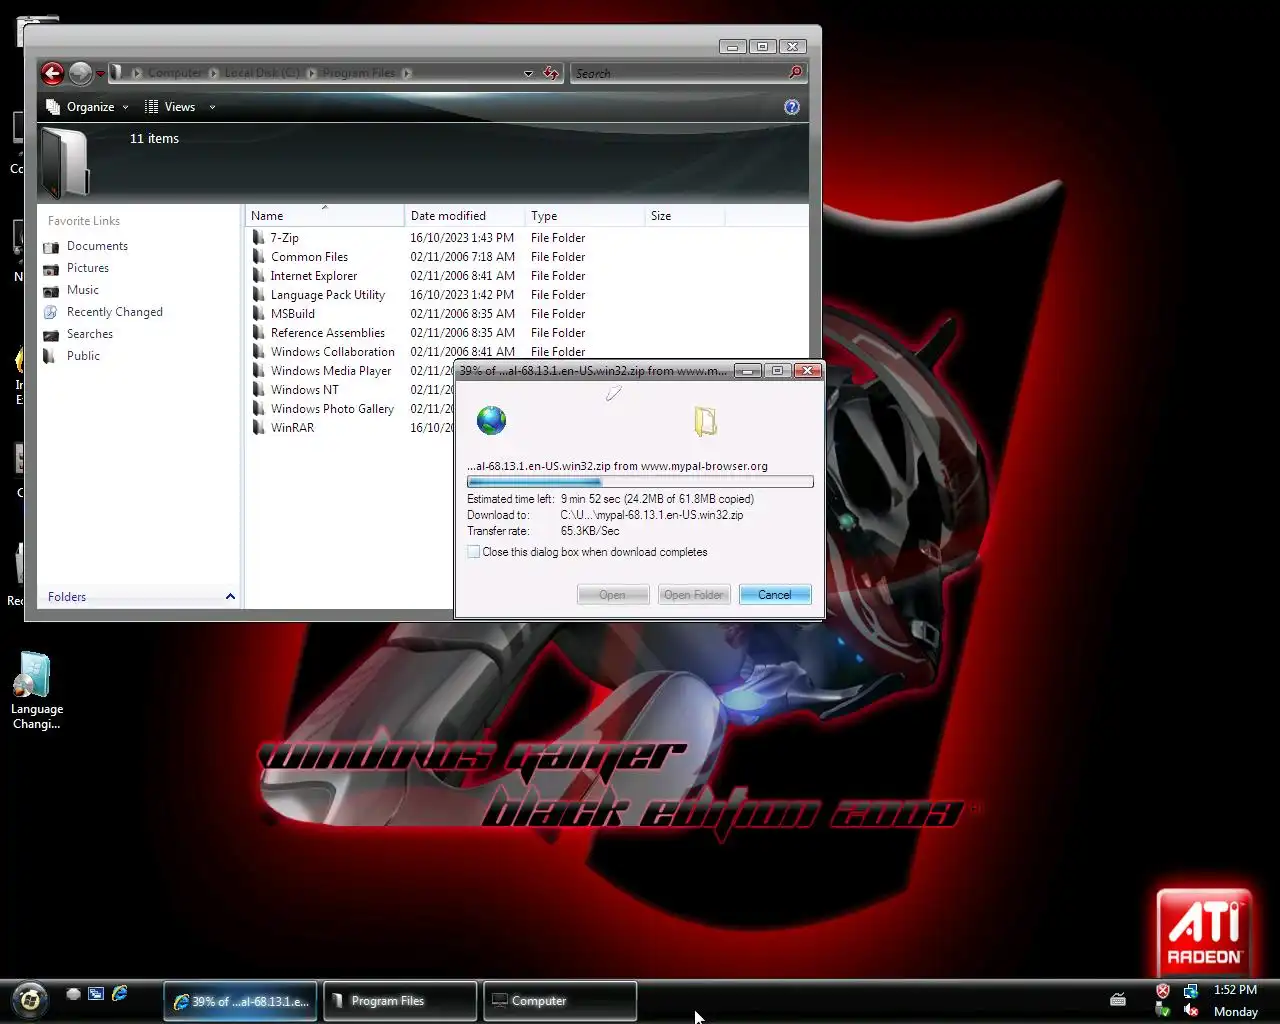Enable 'Close this dialog box when download completes'

click(474, 552)
